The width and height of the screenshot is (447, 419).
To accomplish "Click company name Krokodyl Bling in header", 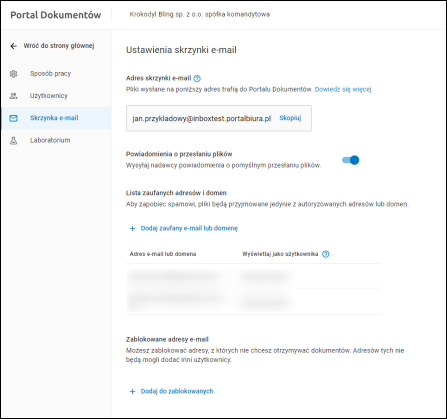I will click(x=200, y=14).
